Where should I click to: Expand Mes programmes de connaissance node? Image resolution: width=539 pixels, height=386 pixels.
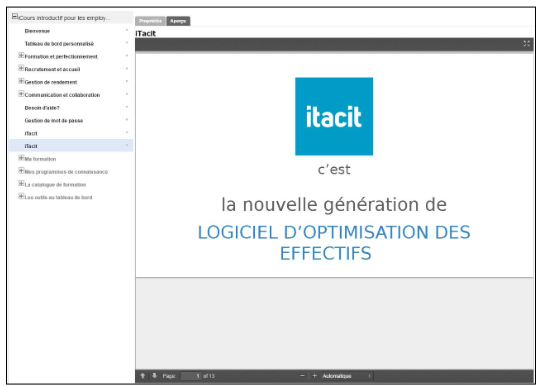point(21,170)
